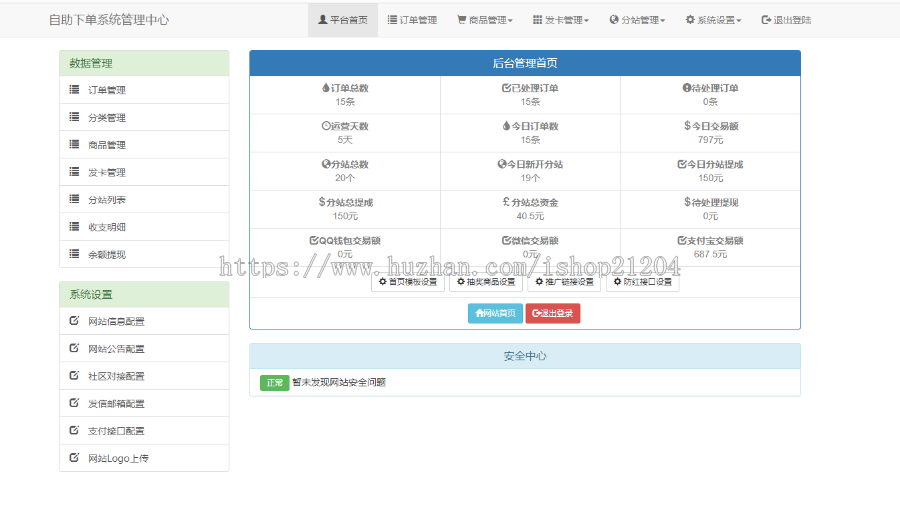Click edit icon beside 网站信息配置
The height and width of the screenshot is (528, 900).
coord(74,321)
